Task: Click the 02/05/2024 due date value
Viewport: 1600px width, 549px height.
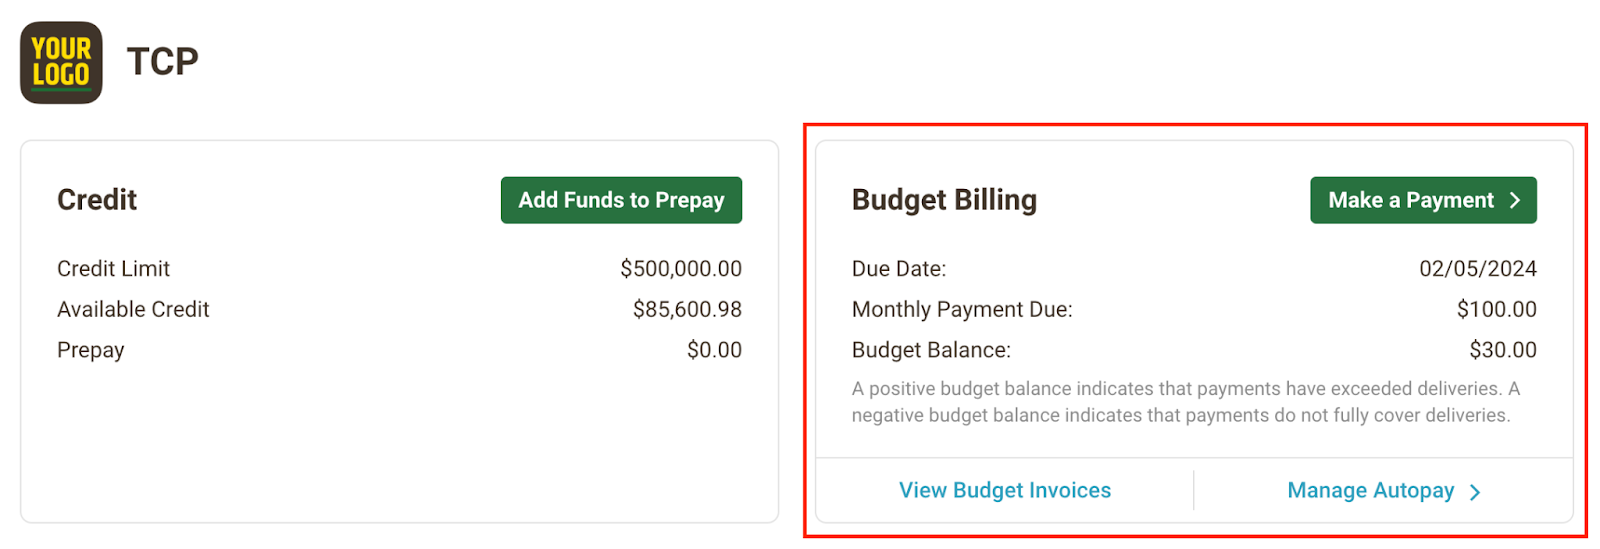Action: [1478, 269]
